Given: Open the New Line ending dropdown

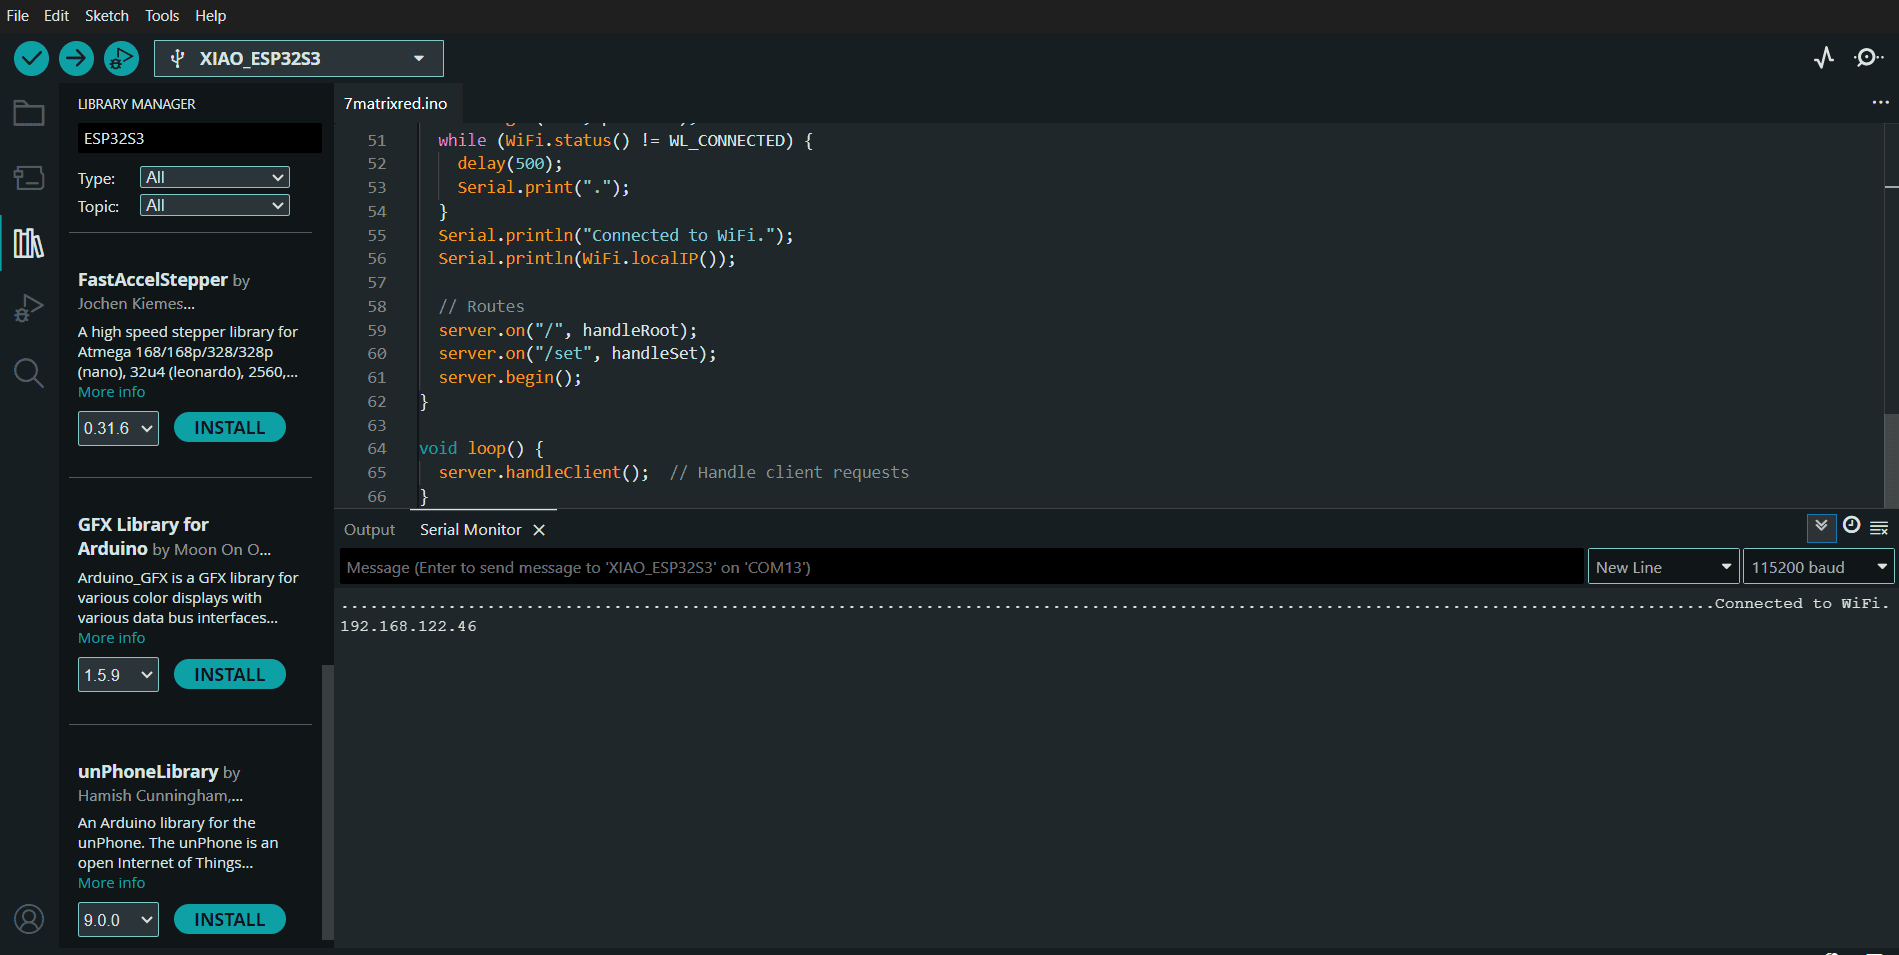Looking at the screenshot, I should click(x=1664, y=567).
